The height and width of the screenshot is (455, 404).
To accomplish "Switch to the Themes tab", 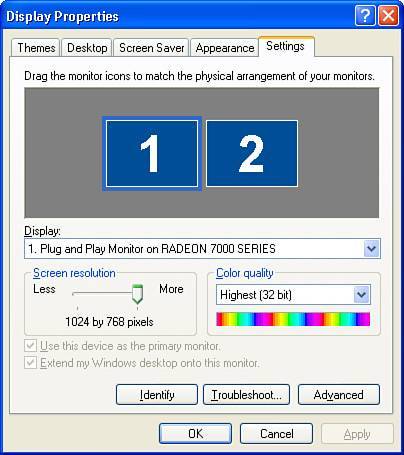I will point(36,48).
